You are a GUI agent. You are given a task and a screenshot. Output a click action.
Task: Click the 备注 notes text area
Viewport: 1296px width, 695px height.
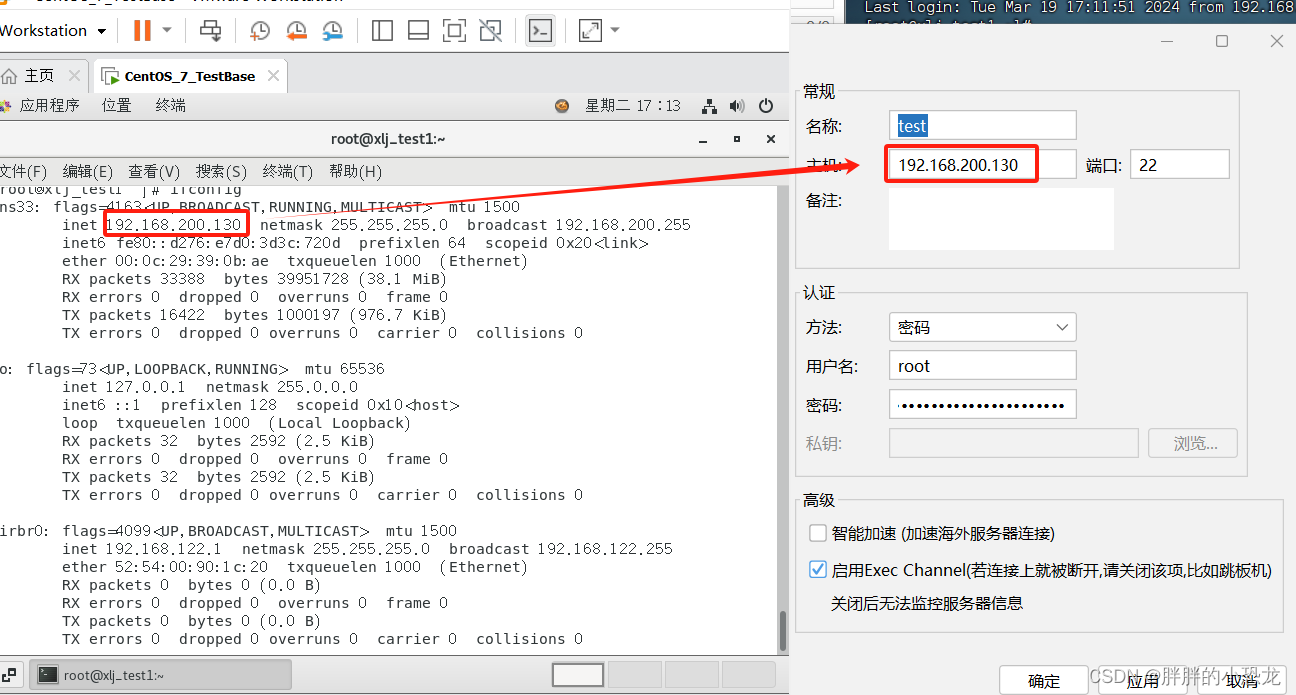point(1001,218)
